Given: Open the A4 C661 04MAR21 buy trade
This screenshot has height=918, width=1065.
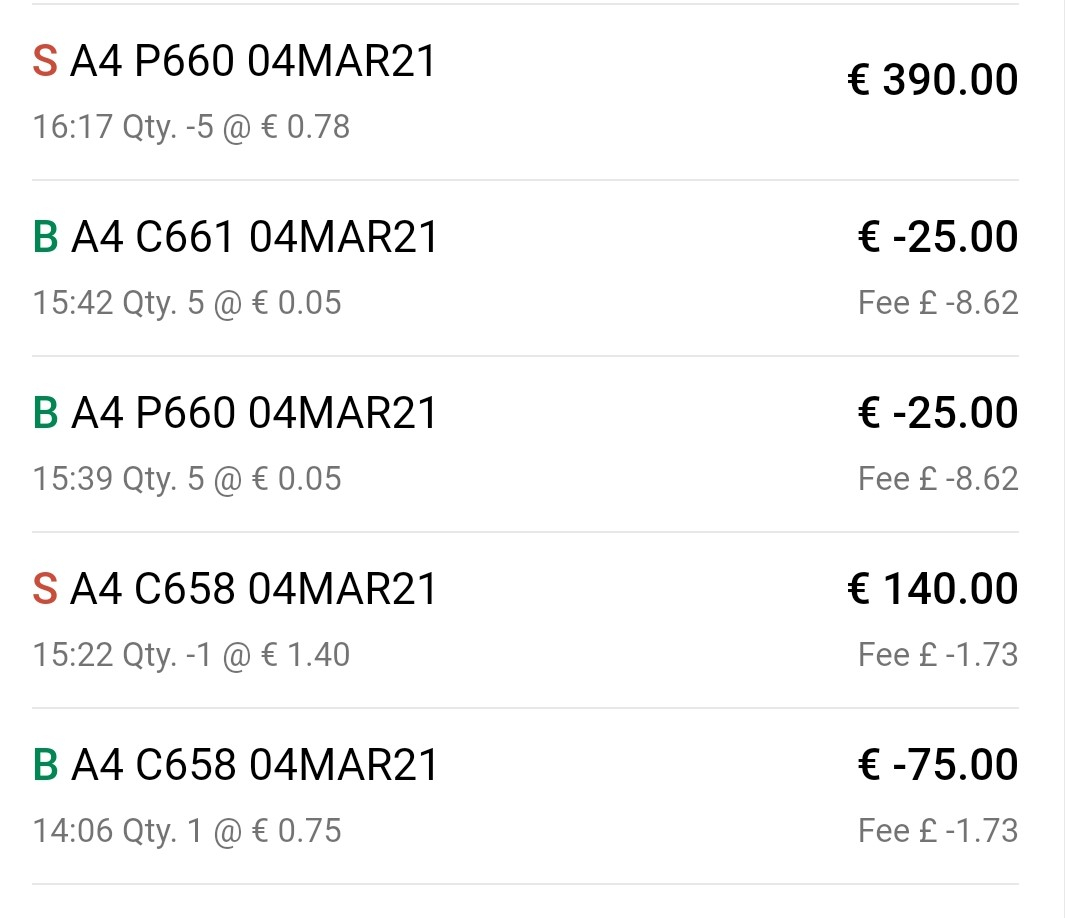Looking at the screenshot, I should [x=255, y=238].
